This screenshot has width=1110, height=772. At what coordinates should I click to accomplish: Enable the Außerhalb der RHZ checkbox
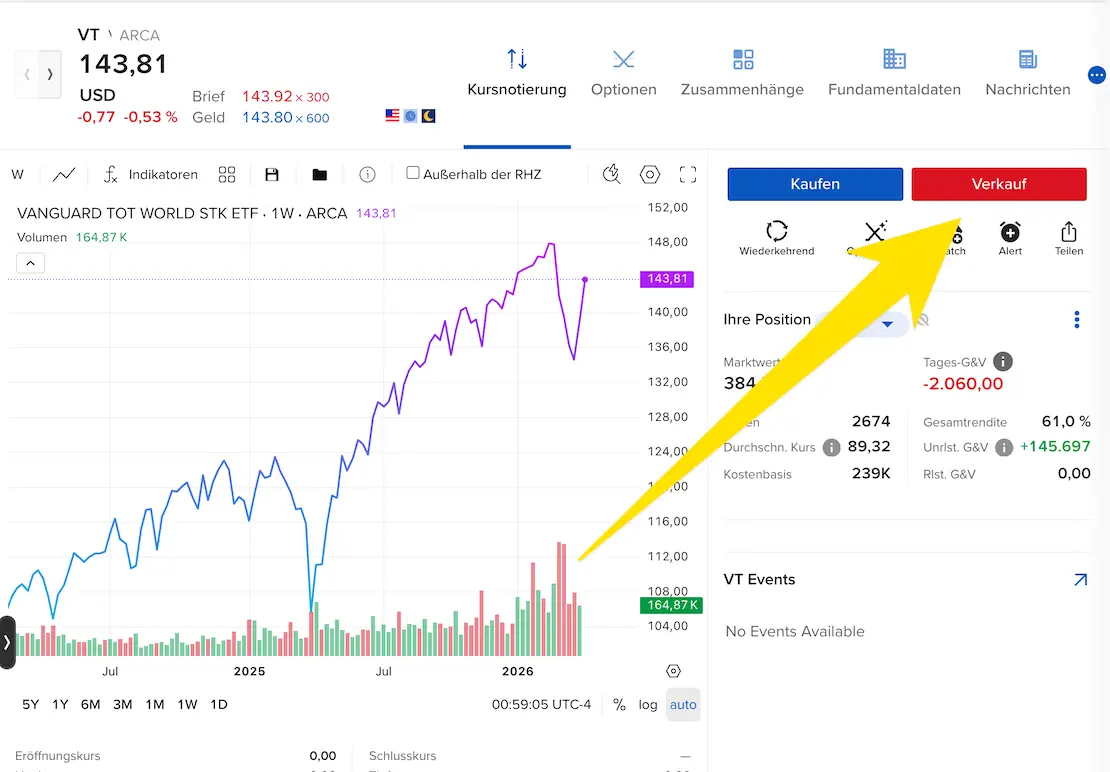(x=413, y=173)
